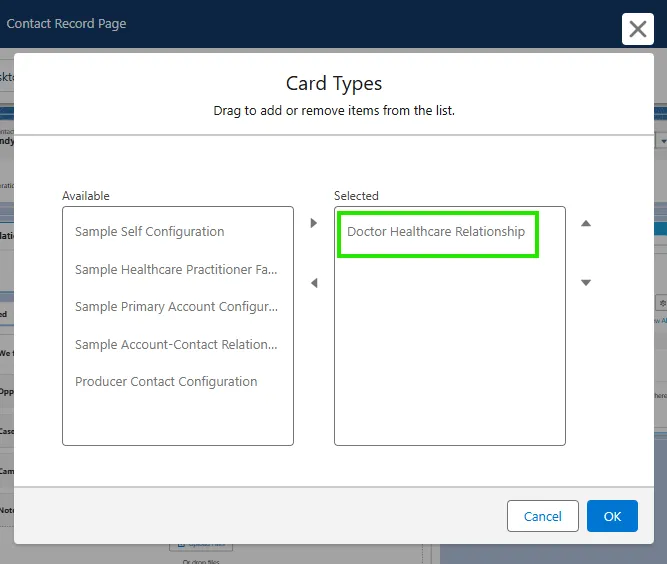Click the Available list label
The height and width of the screenshot is (564, 667).
[x=86, y=196]
